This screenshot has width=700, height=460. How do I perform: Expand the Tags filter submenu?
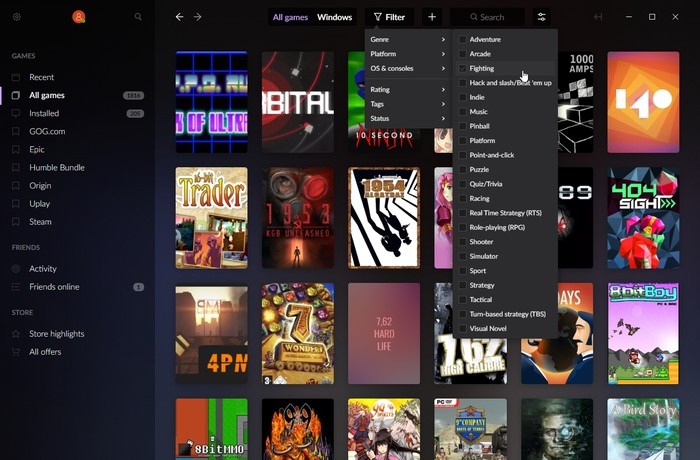(408, 104)
